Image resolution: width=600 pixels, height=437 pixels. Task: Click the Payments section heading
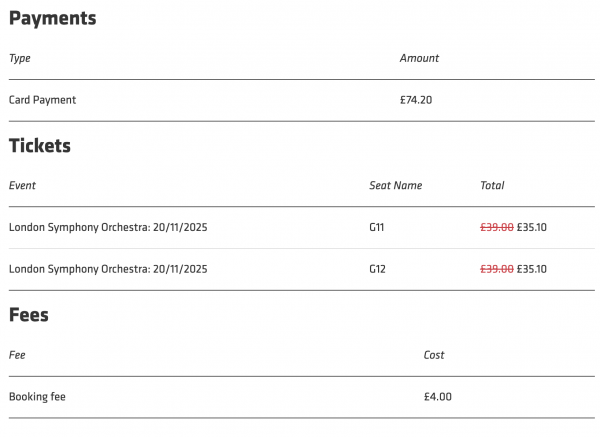pos(52,18)
